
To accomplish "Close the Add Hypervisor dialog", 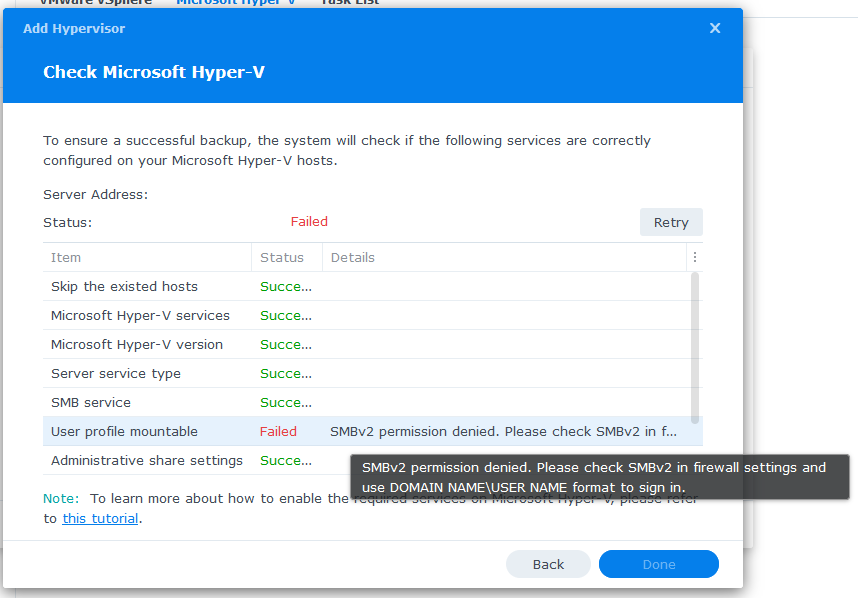I will 715,28.
